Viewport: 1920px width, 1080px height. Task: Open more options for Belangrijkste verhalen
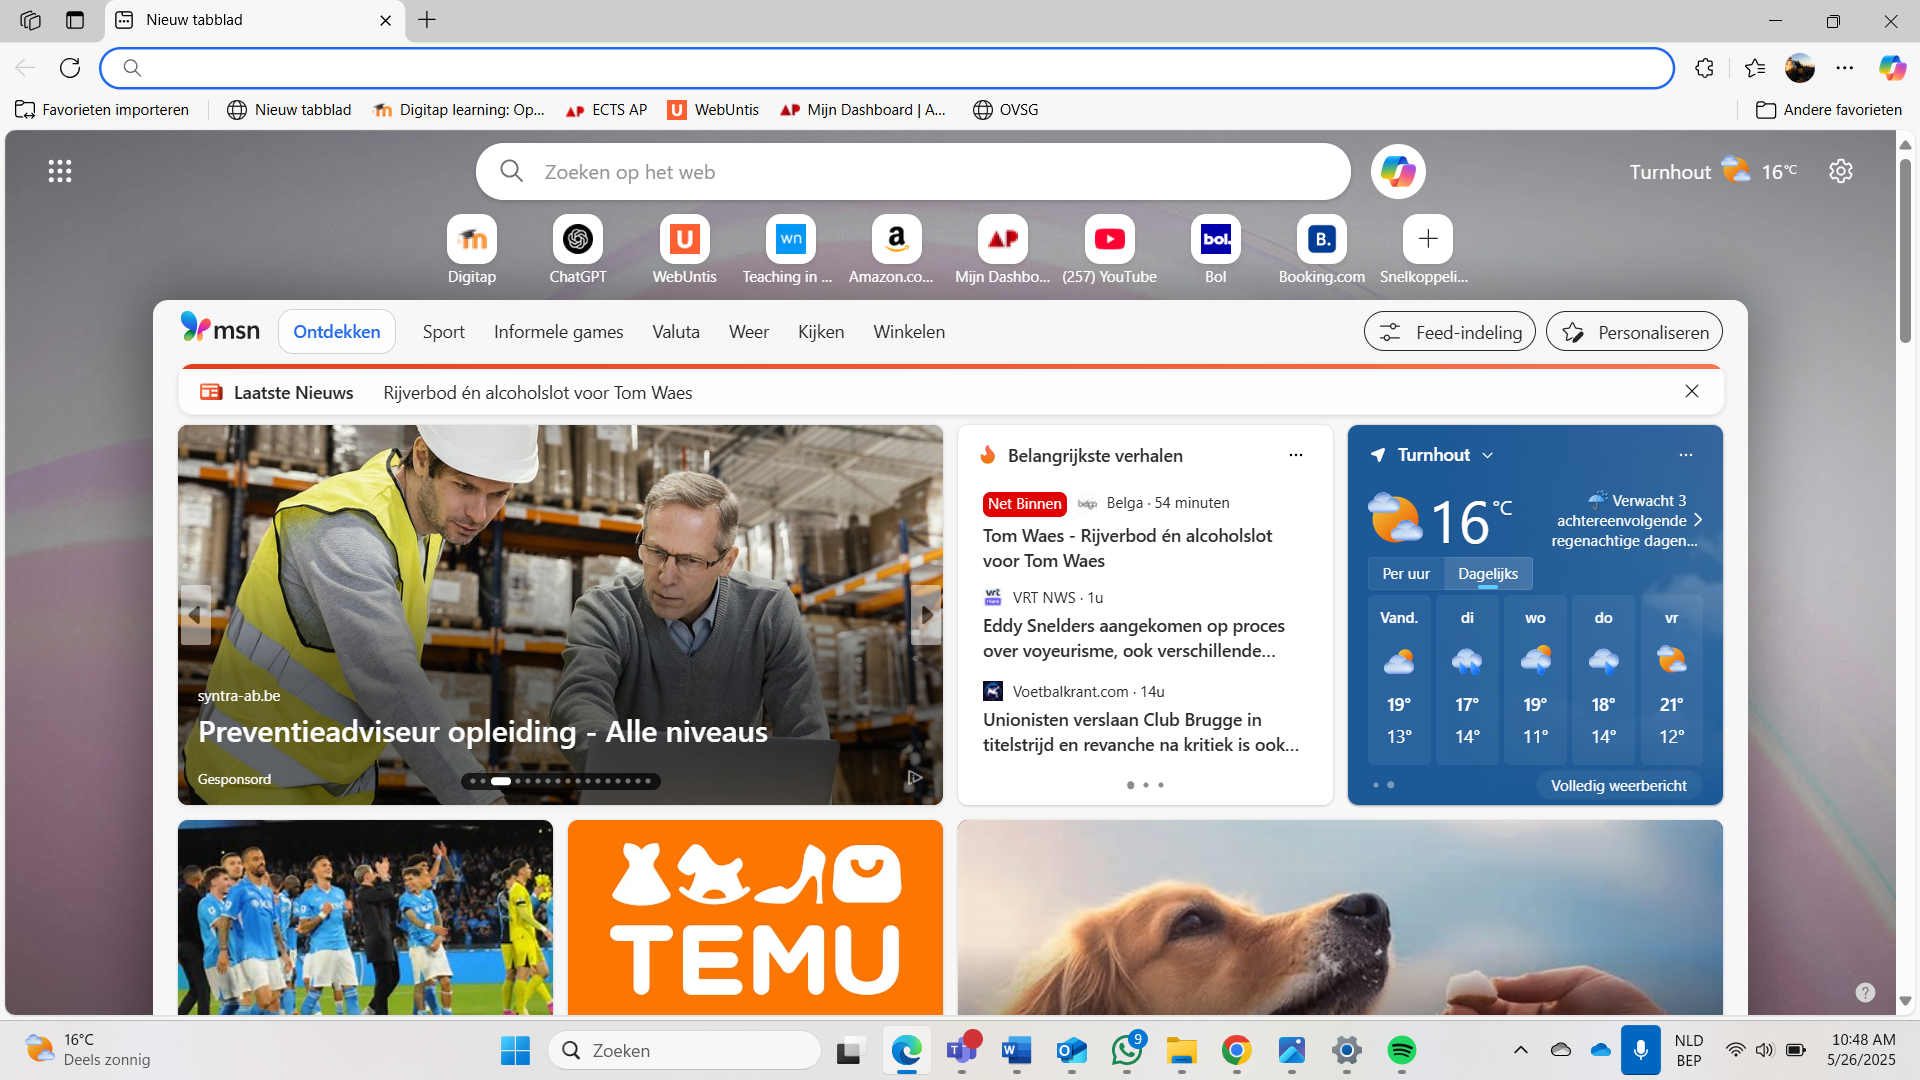(1296, 455)
